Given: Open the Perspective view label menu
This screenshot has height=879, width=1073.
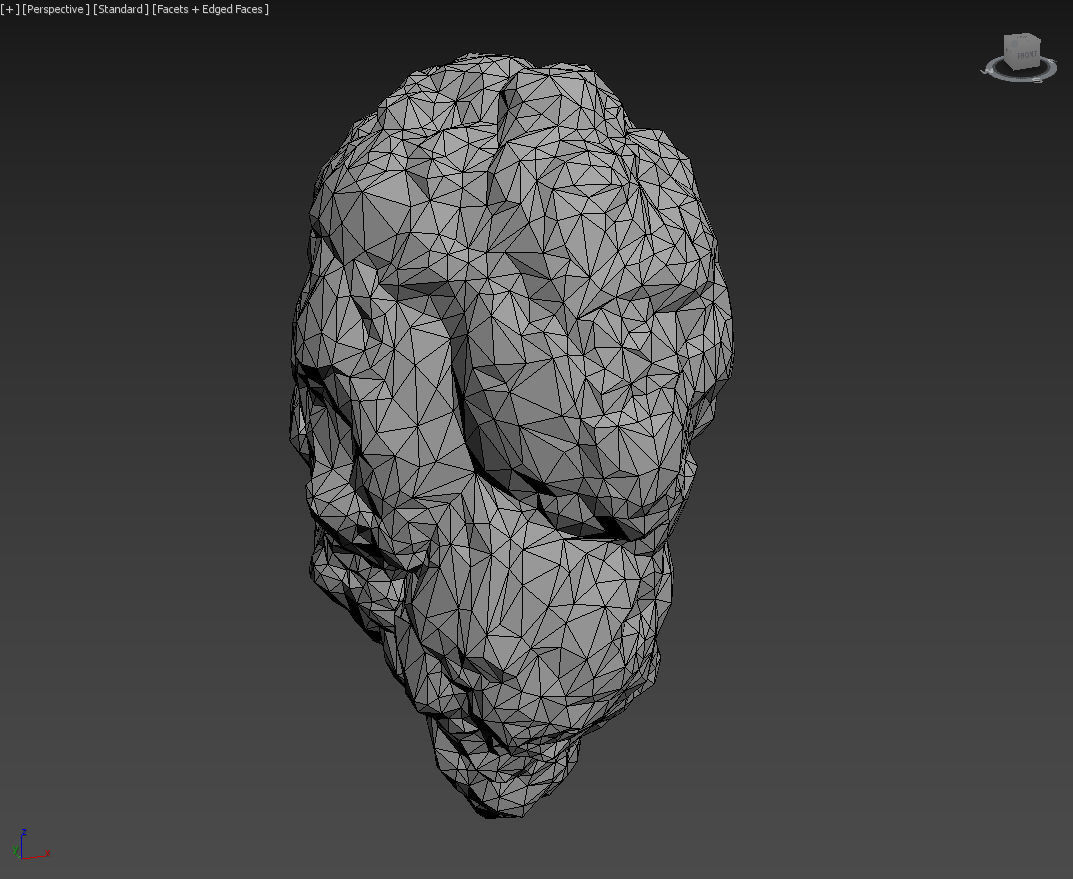Looking at the screenshot, I should (55, 9).
